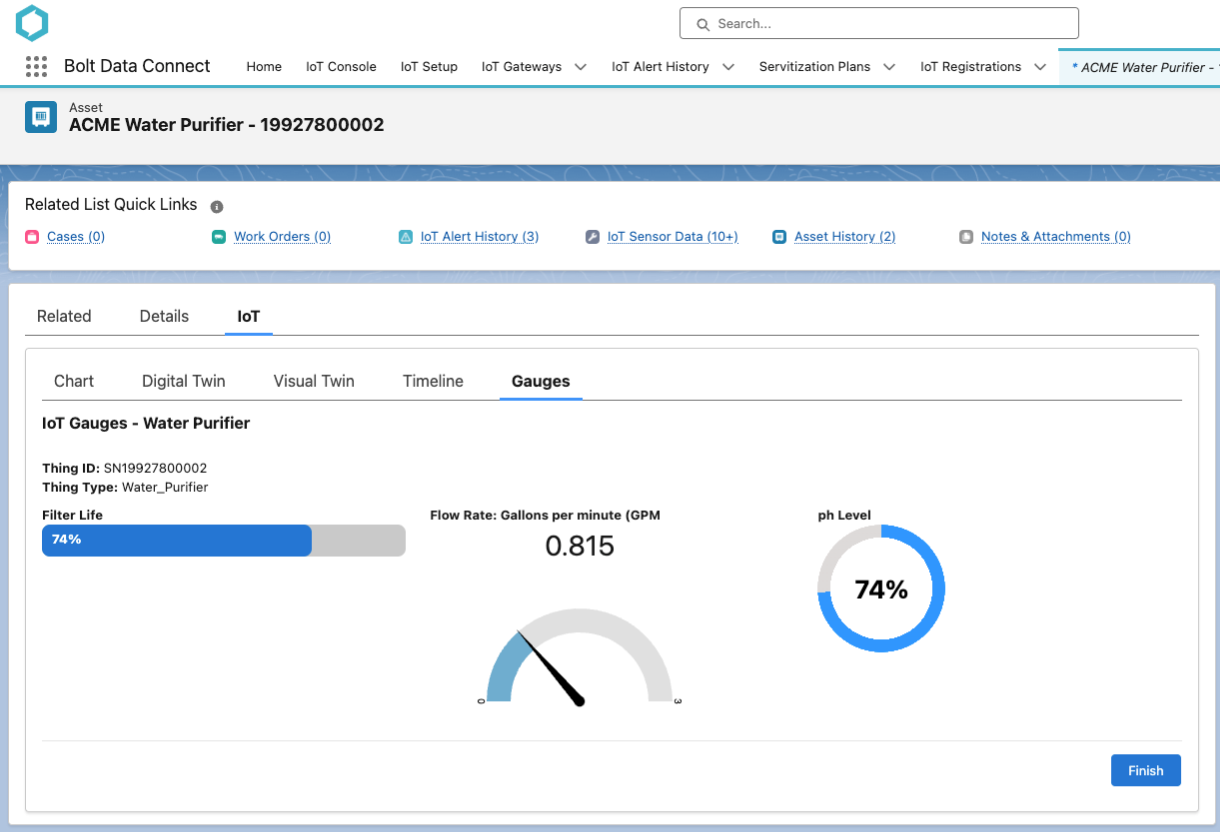Switch to the Timeline sub-tab
This screenshot has height=832, width=1220.
[433, 381]
